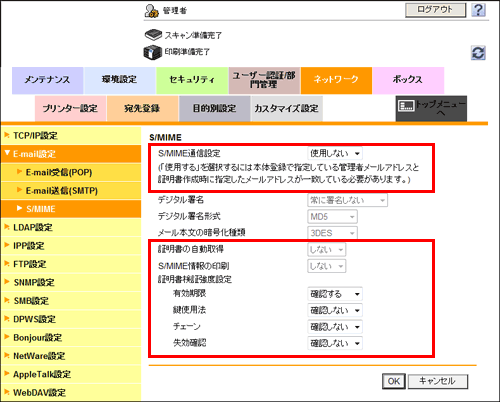Collapse the E-mail設定 arrow in sidebar
Viewport: 500px width, 402px height.
(7, 153)
